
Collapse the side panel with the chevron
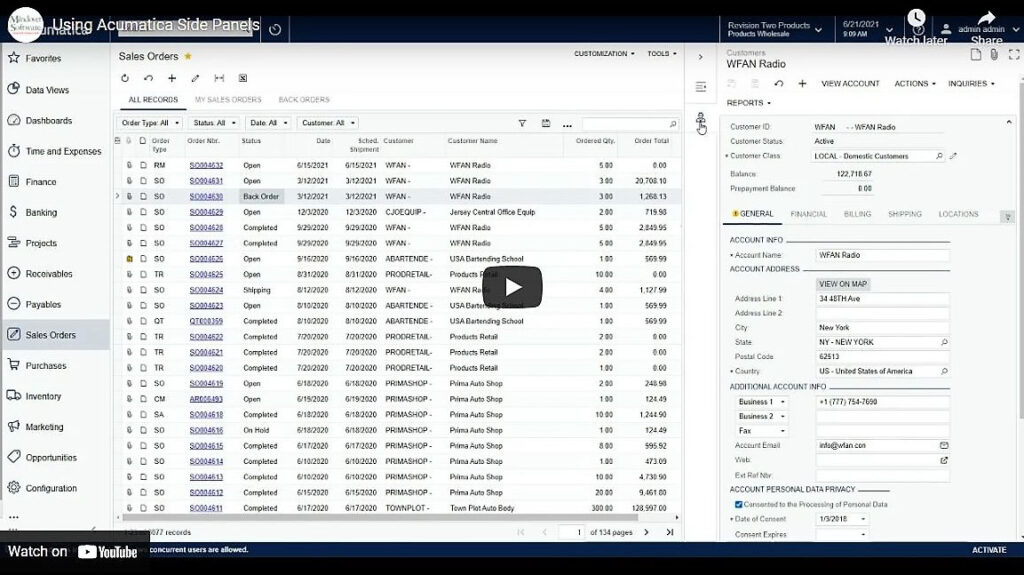700,58
